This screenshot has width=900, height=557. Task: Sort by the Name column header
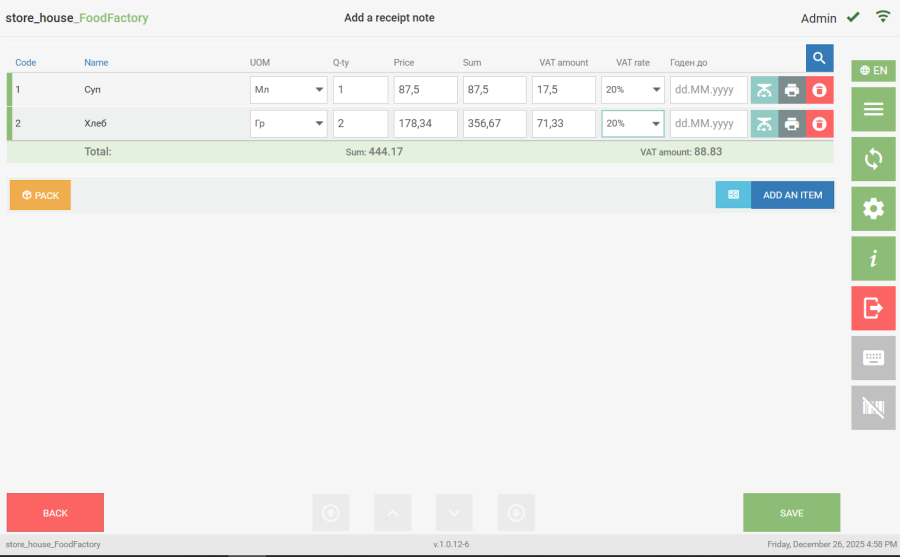pyautogui.click(x=96, y=62)
